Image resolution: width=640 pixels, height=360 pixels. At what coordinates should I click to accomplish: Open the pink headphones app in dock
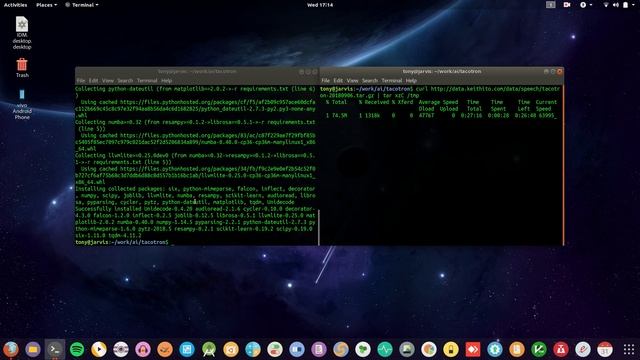tap(143, 349)
